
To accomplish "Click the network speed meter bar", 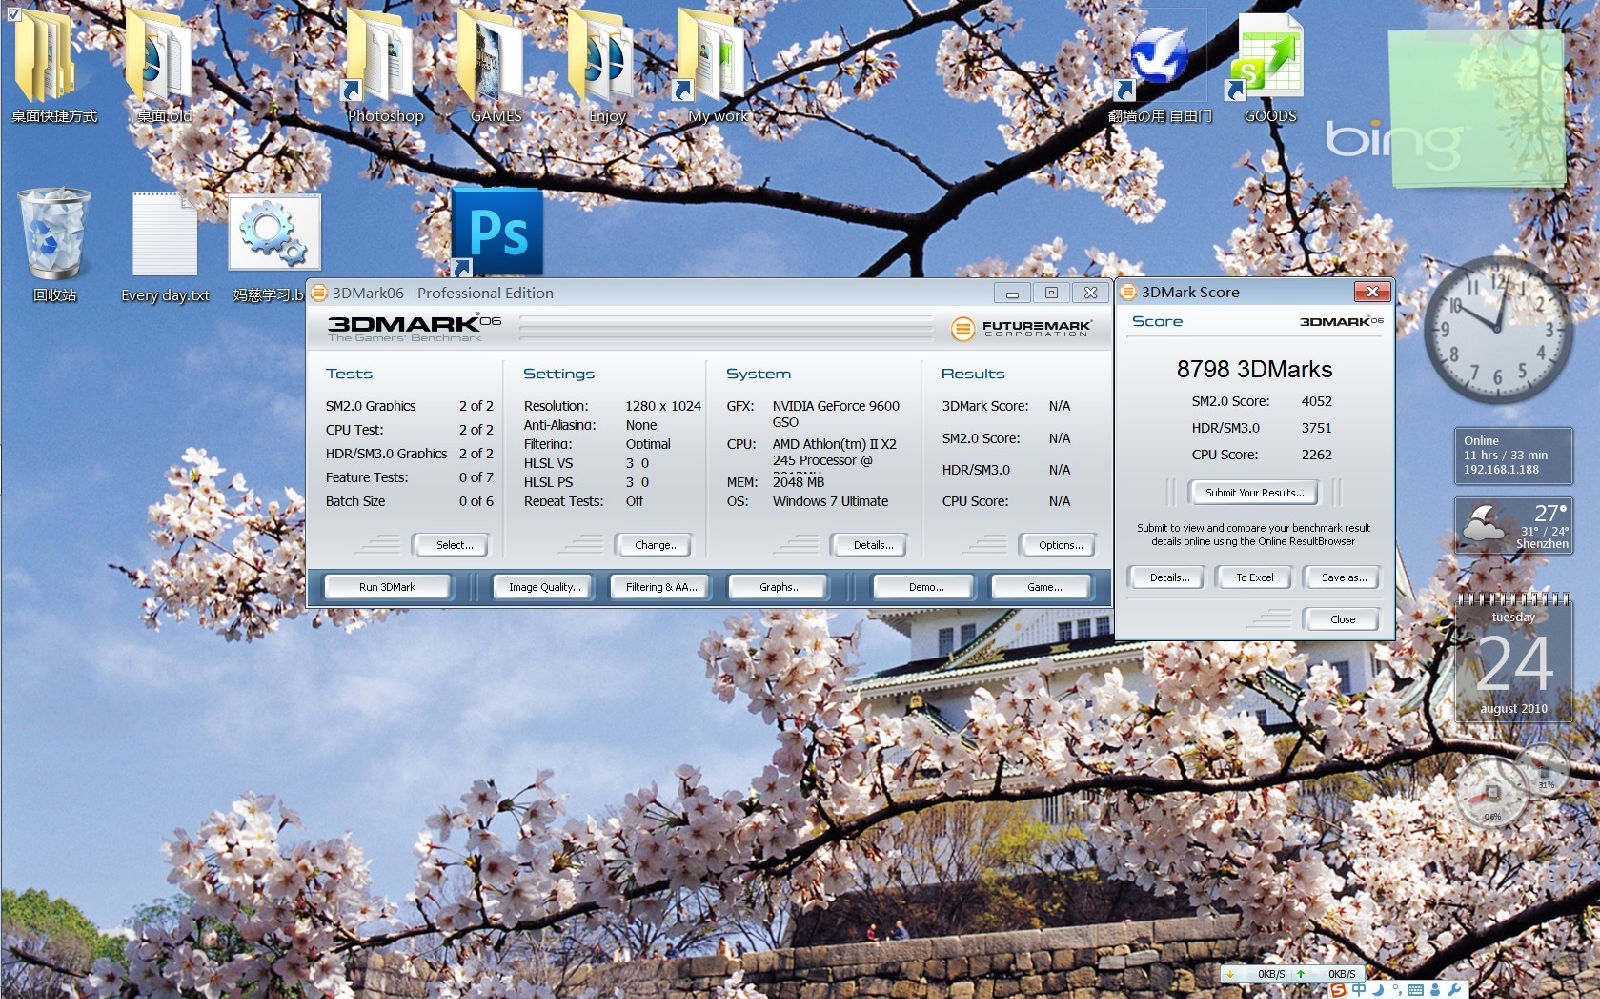I will tap(1292, 973).
